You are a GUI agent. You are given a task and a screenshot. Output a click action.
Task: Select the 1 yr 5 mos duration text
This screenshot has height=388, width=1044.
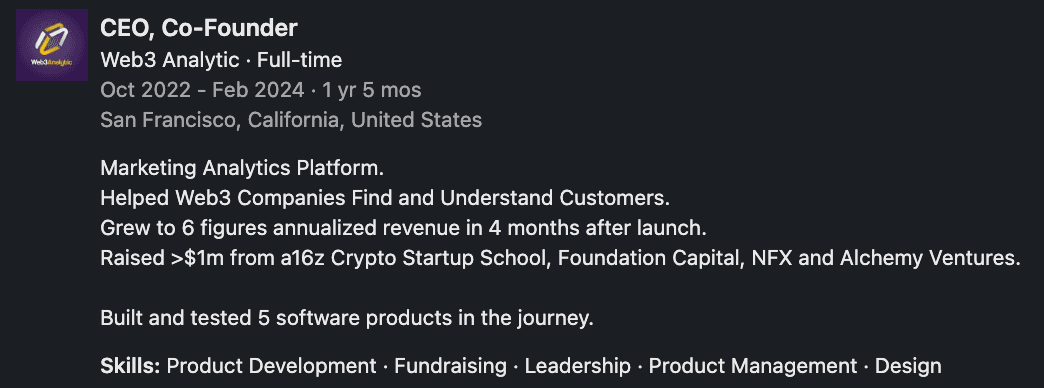372,91
